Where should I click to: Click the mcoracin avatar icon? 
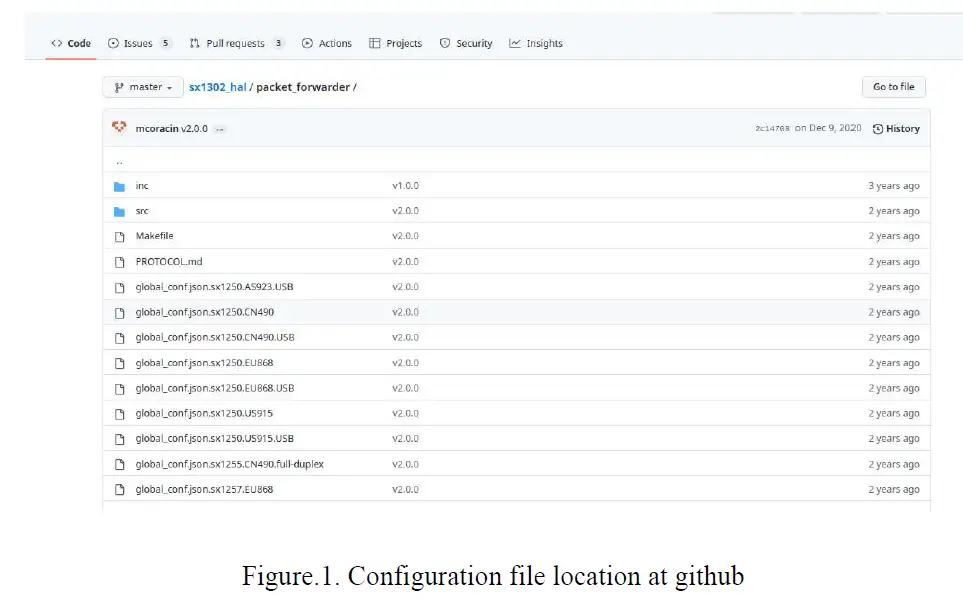pyautogui.click(x=119, y=128)
